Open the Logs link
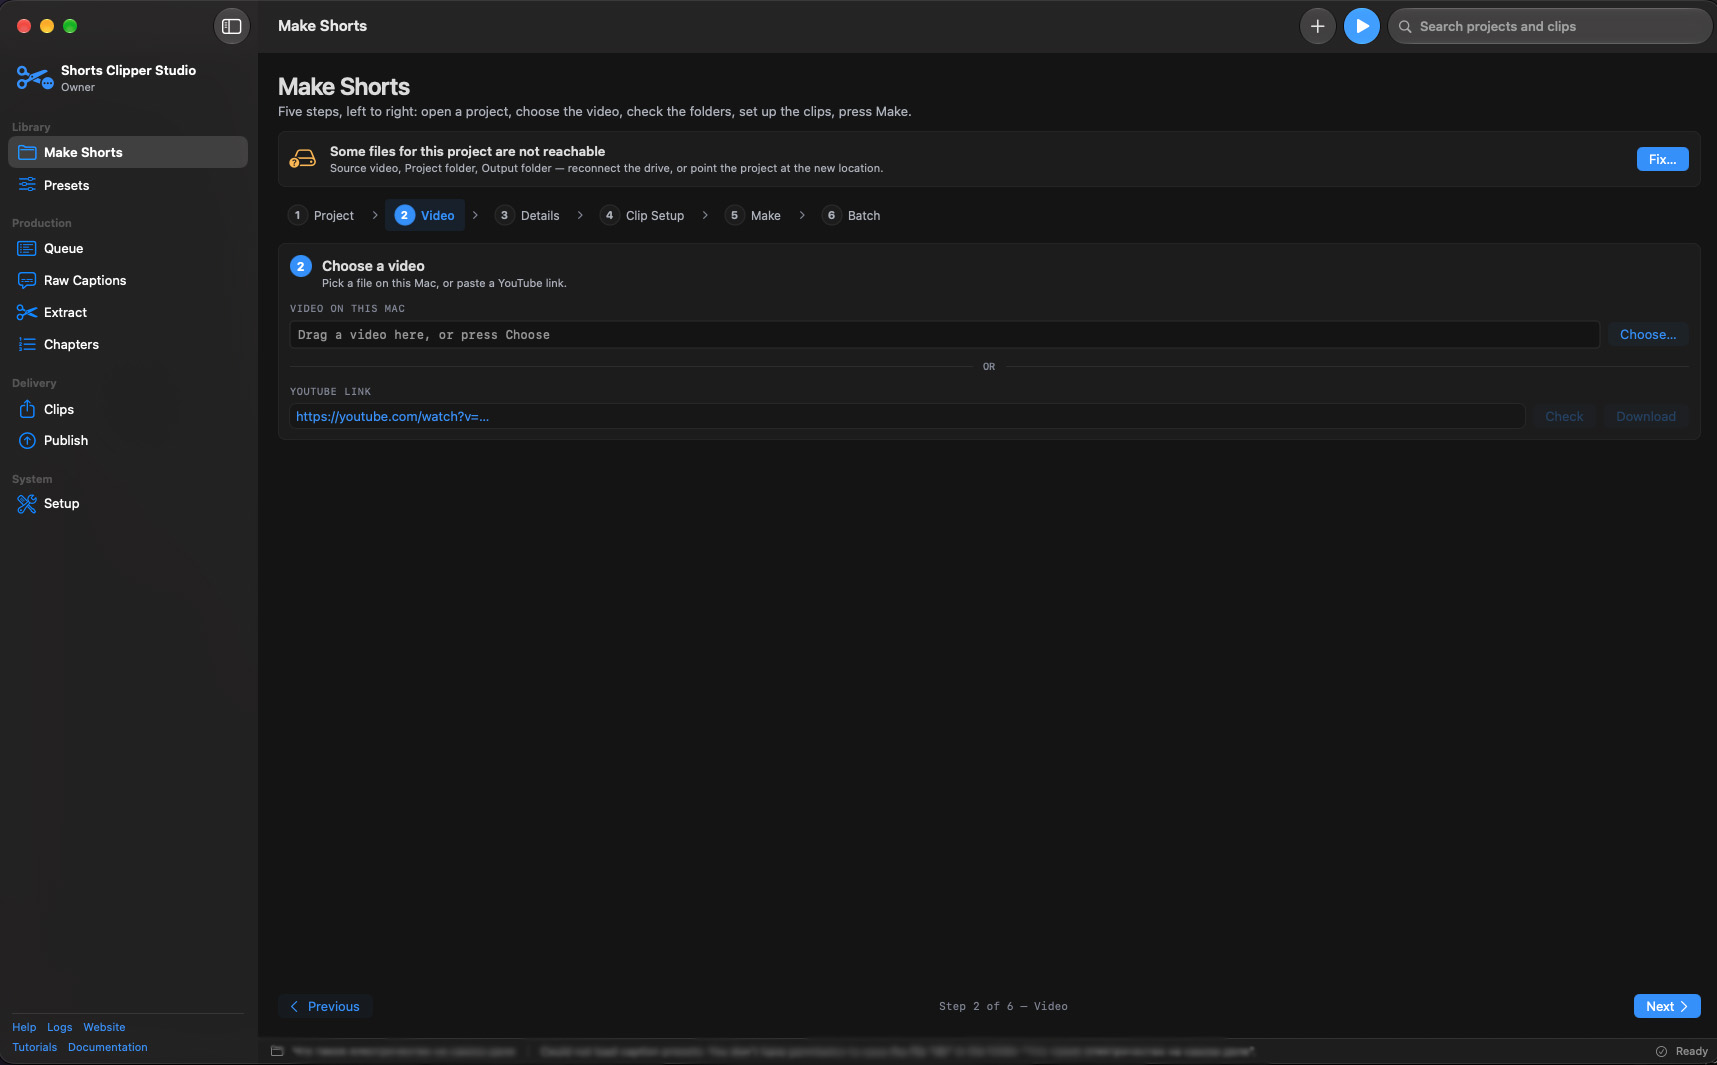The image size is (1717, 1065). pos(60,1027)
